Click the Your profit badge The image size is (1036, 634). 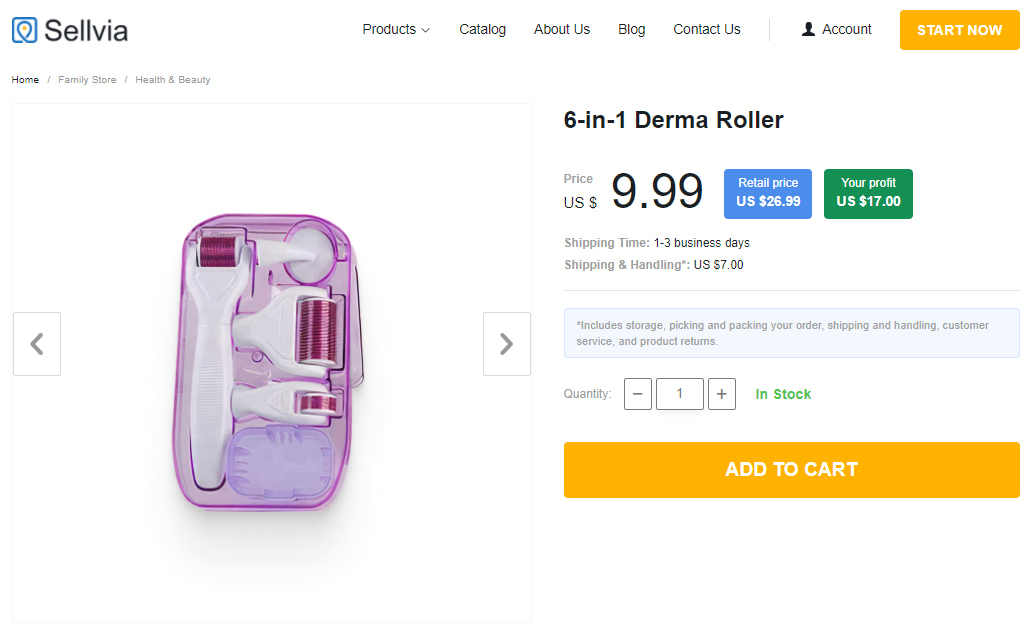[867, 192]
